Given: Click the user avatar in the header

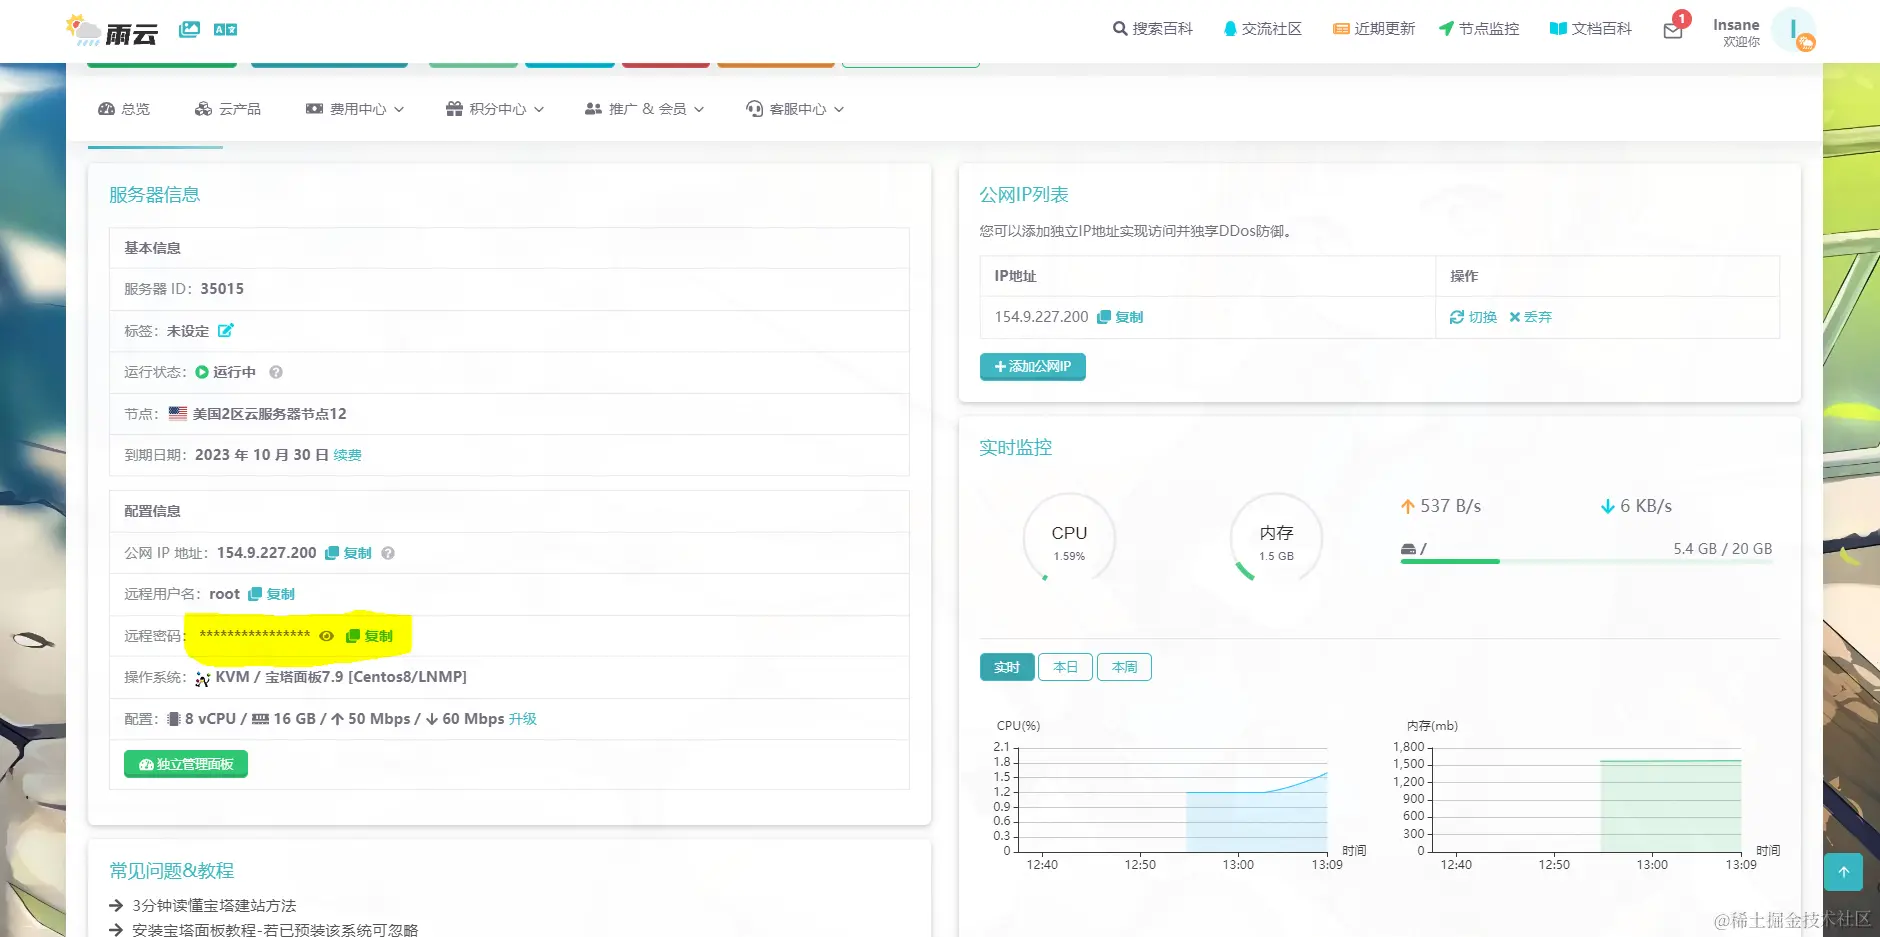Looking at the screenshot, I should tap(1793, 30).
